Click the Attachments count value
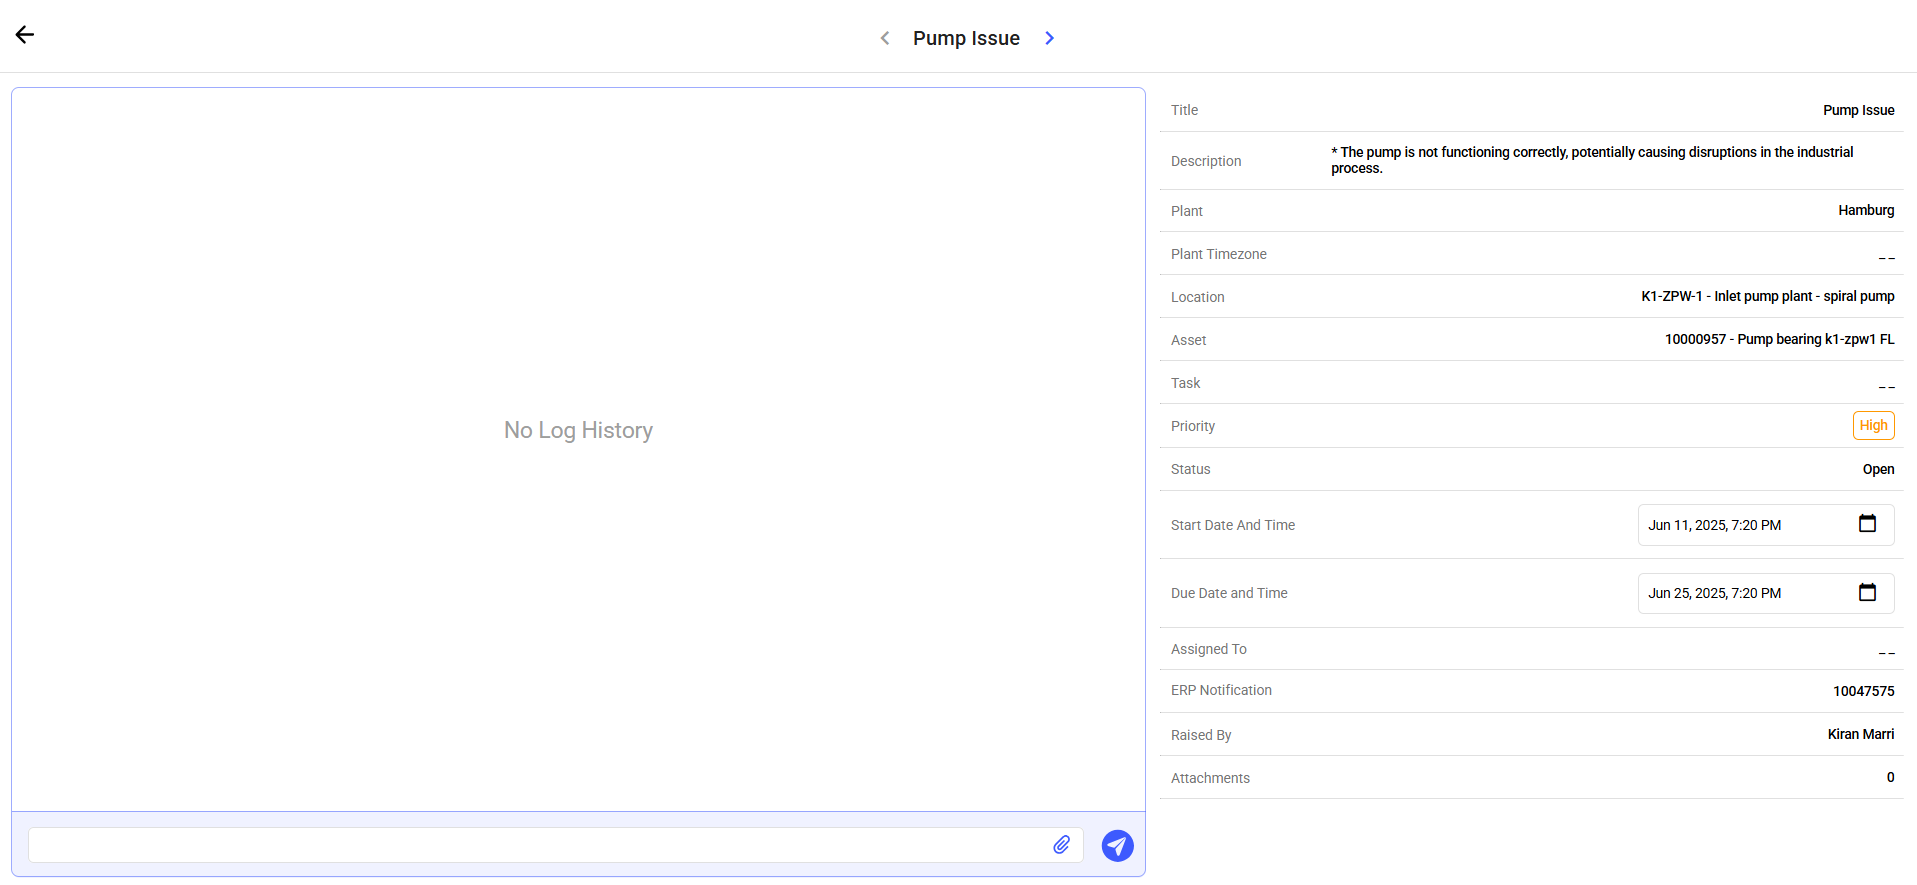Image resolution: width=1917 pixels, height=885 pixels. (x=1890, y=778)
